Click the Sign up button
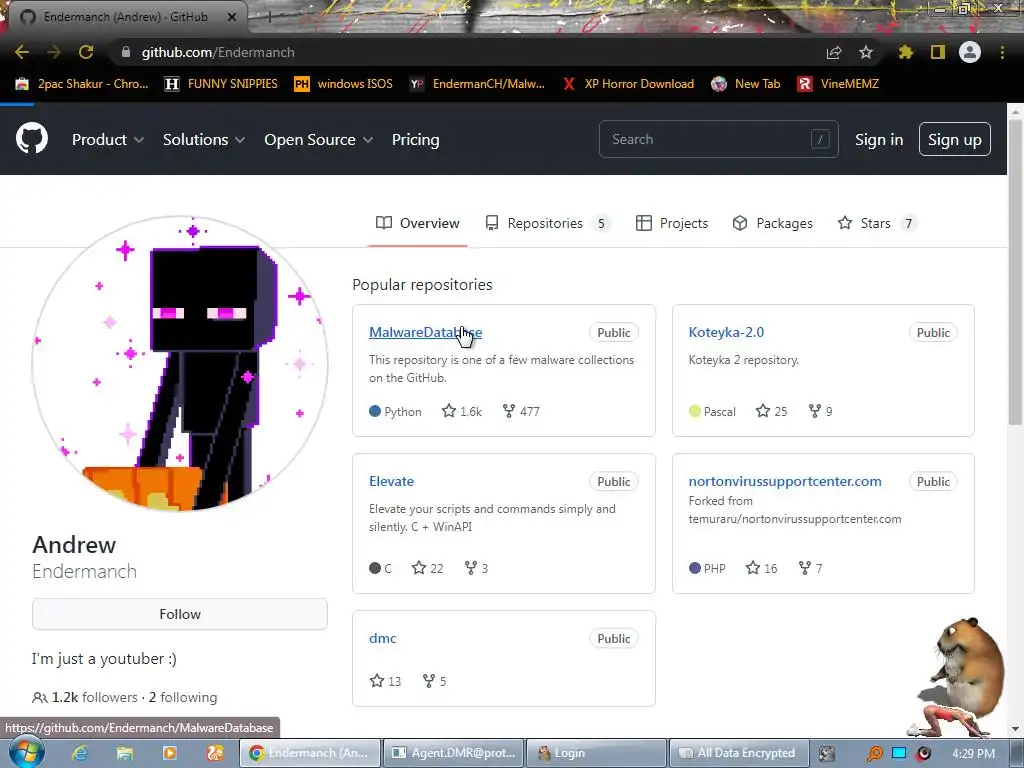This screenshot has height=768, width=1024. click(x=955, y=139)
